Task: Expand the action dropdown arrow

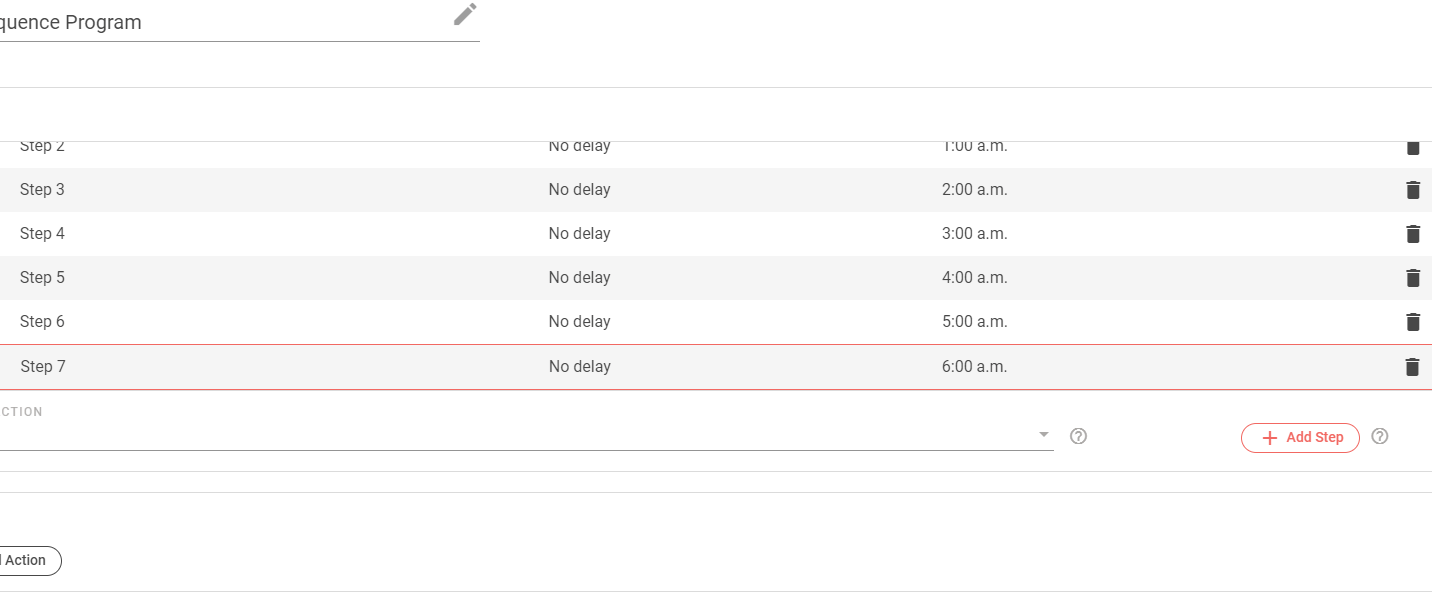Action: [1043, 435]
